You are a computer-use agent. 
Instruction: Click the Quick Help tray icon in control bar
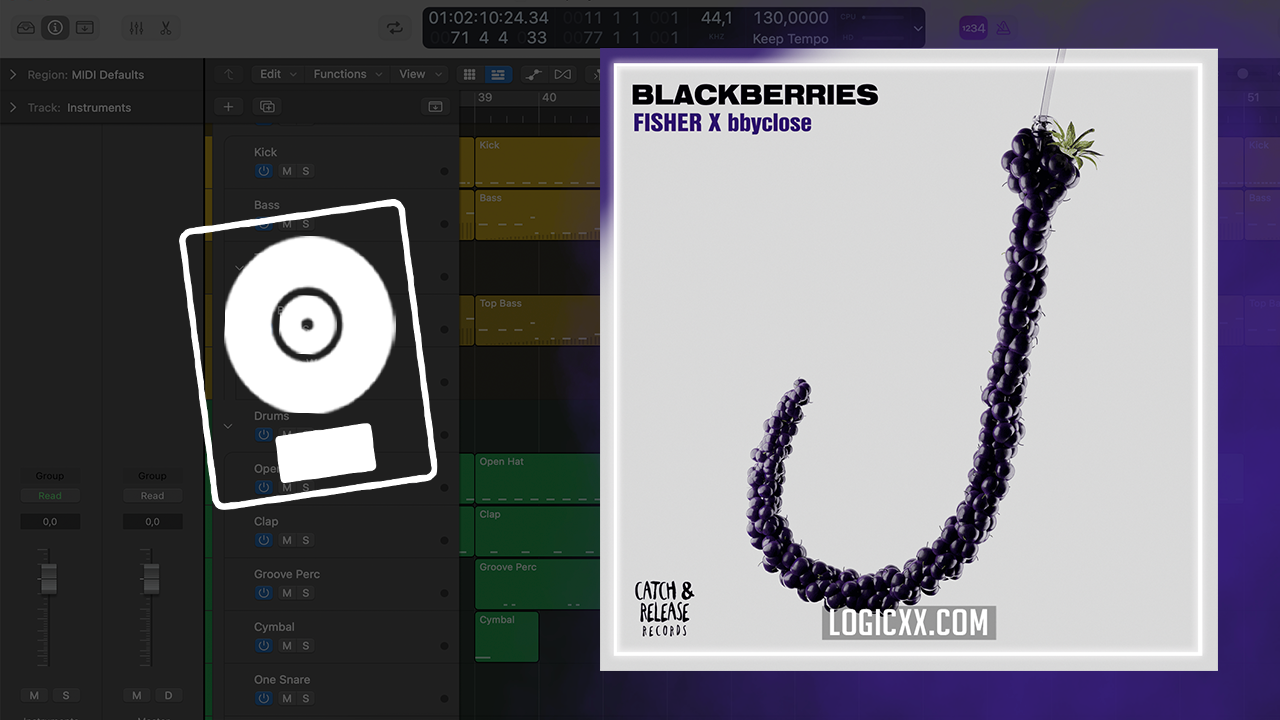85,28
